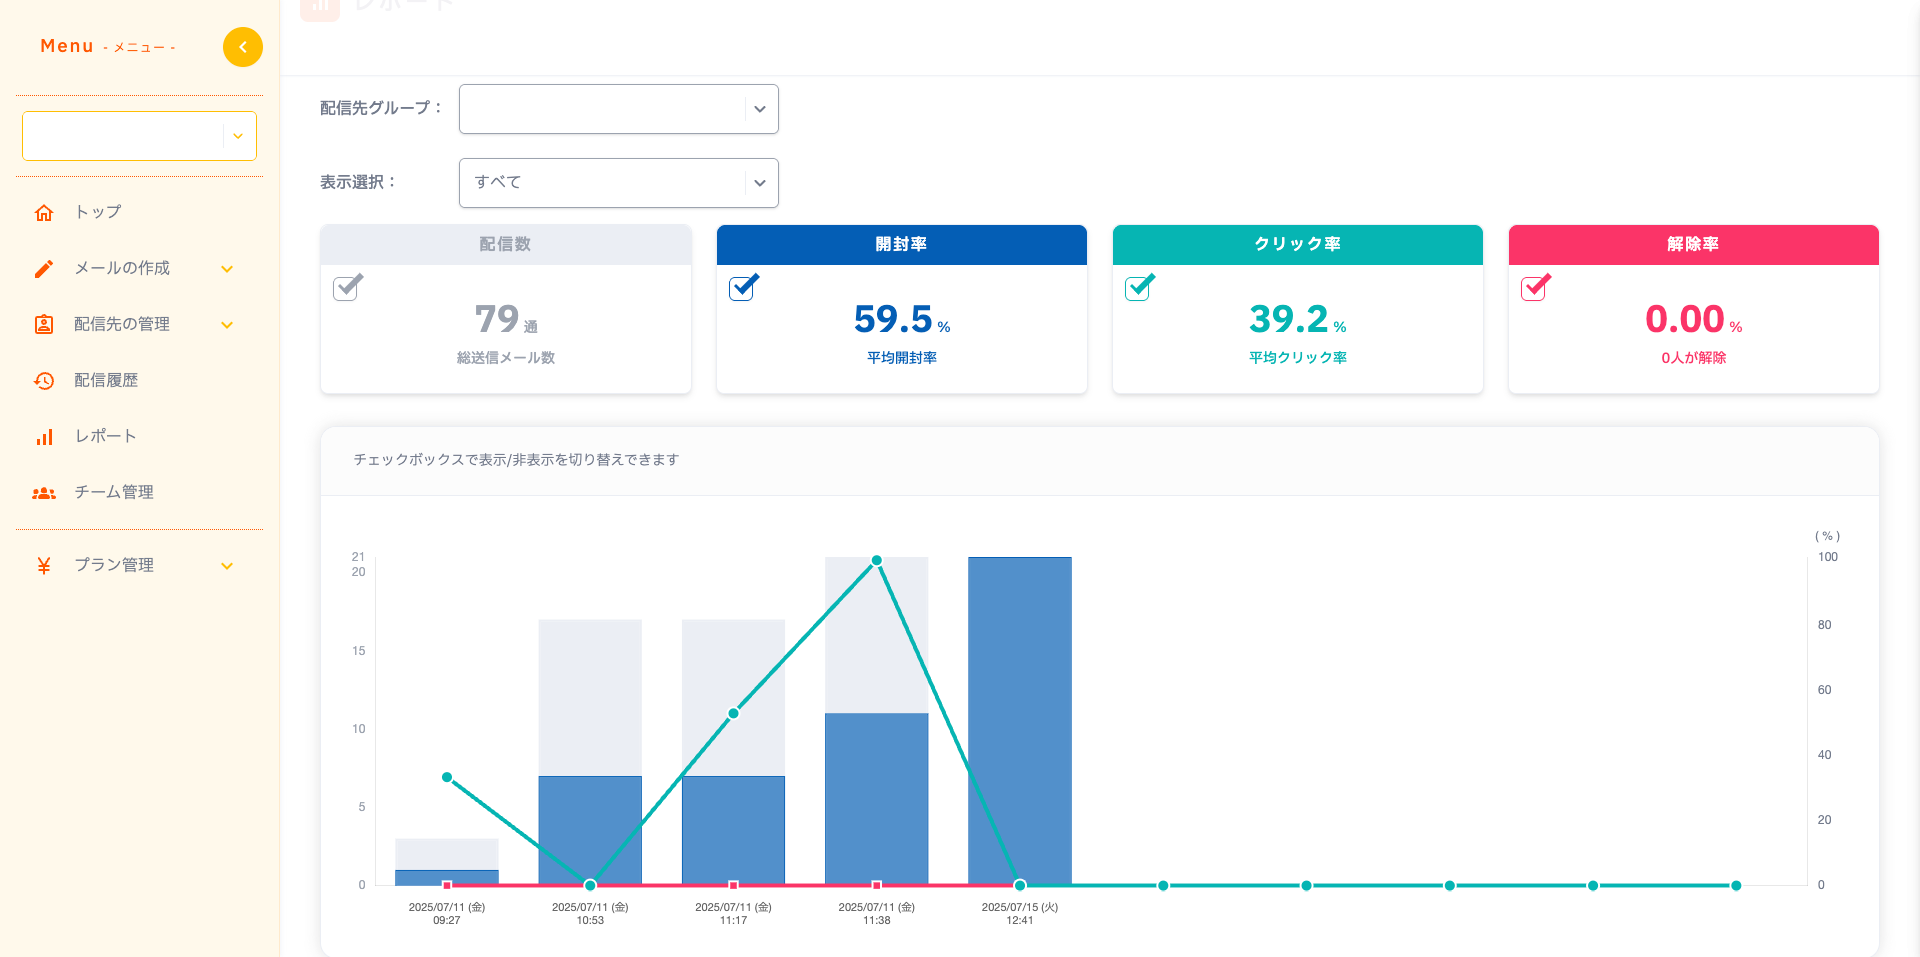Click the people icon for チーム管理
This screenshot has height=957, width=1920.
44,493
